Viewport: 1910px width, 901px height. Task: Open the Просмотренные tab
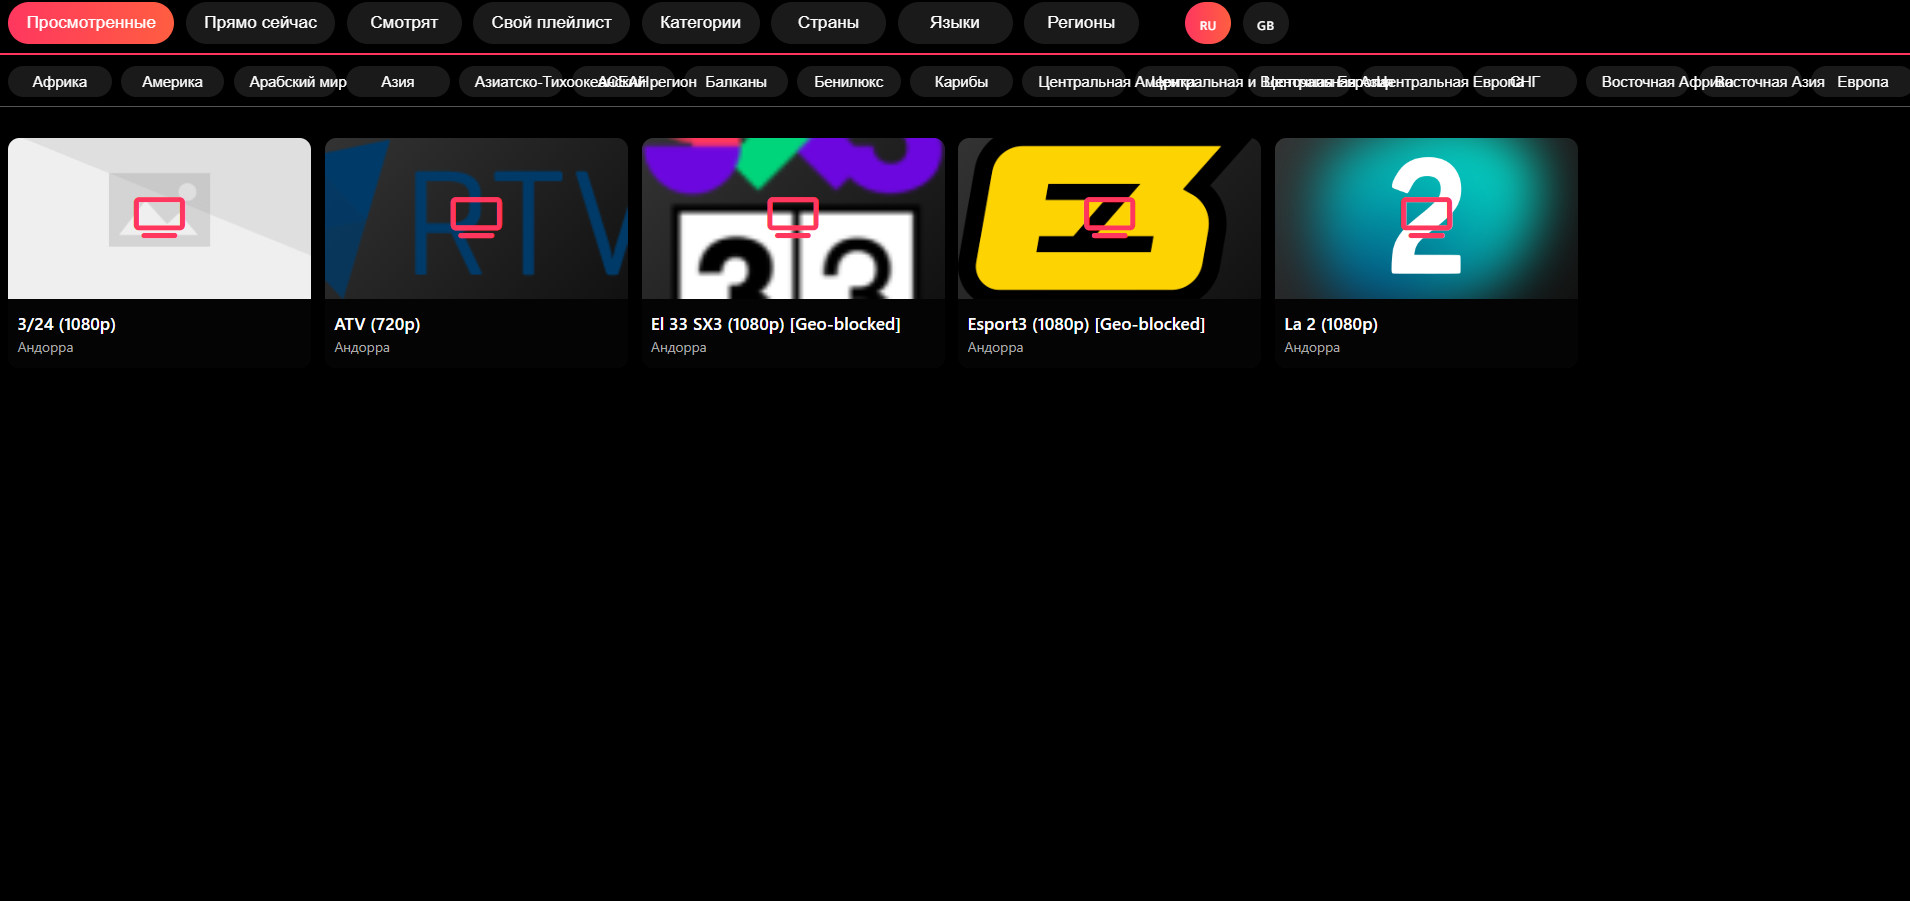tap(91, 23)
